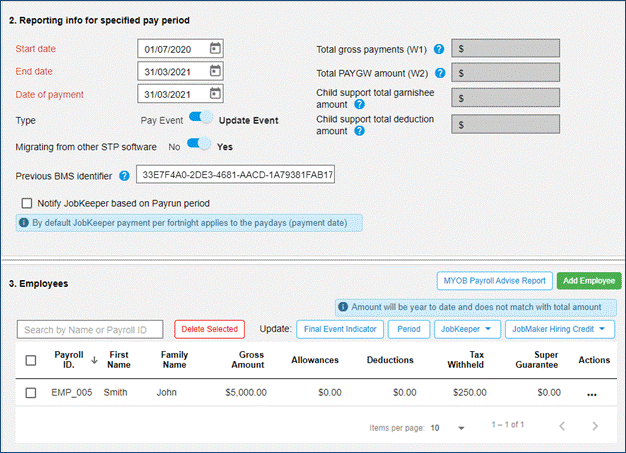The image size is (626, 453).
Task: Expand the JobKeeper update dropdown
Action: tap(467, 329)
